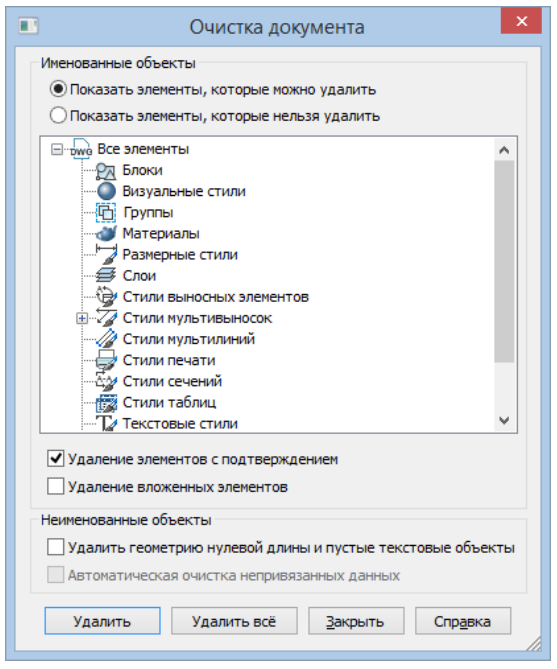Enable Удаление вложенных элементов checkbox
Screen dimensions: 557x669
point(56,486)
